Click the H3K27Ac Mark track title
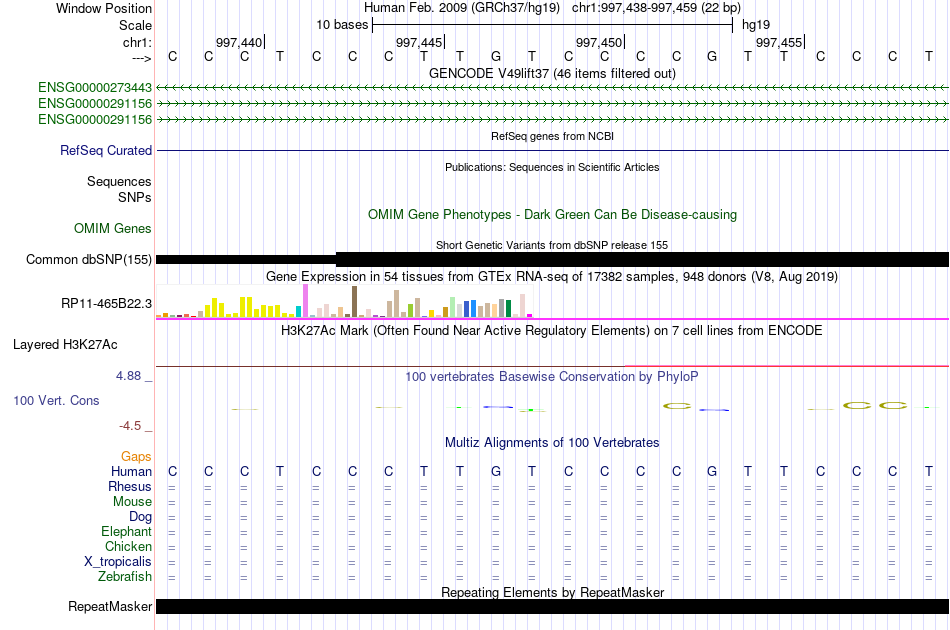The height and width of the screenshot is (630, 950). coord(552,331)
